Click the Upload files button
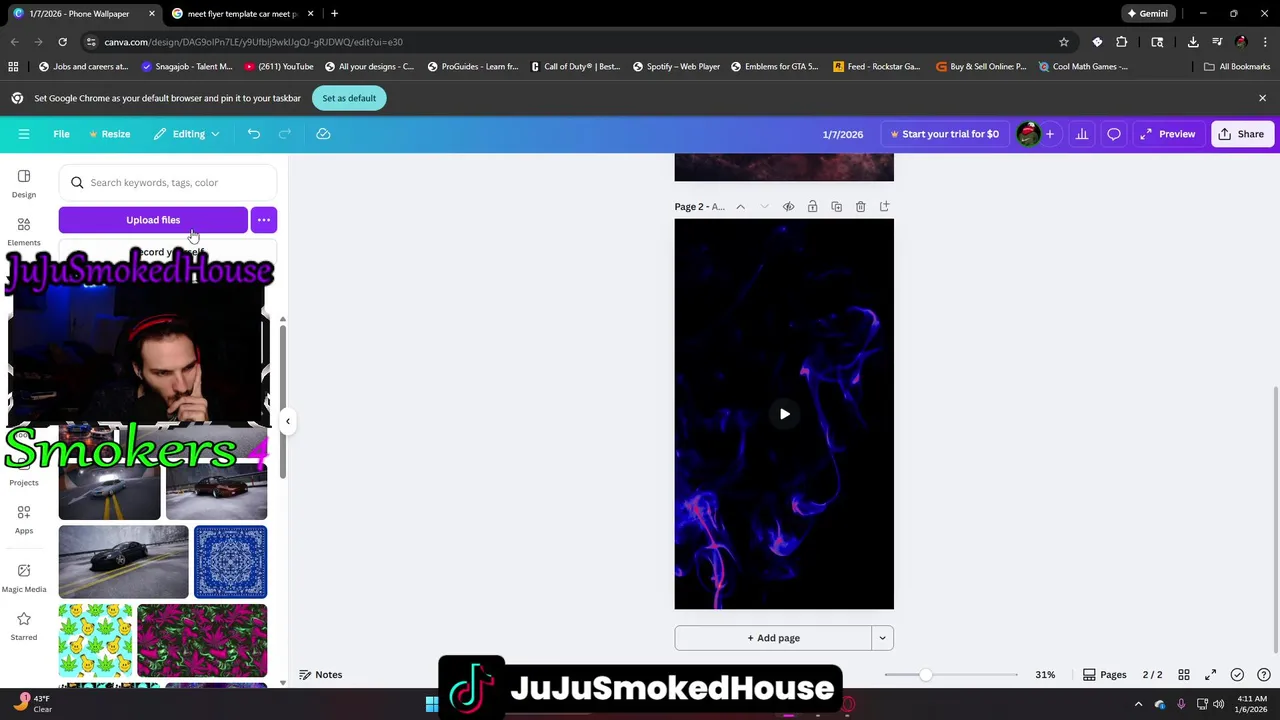 [x=153, y=220]
